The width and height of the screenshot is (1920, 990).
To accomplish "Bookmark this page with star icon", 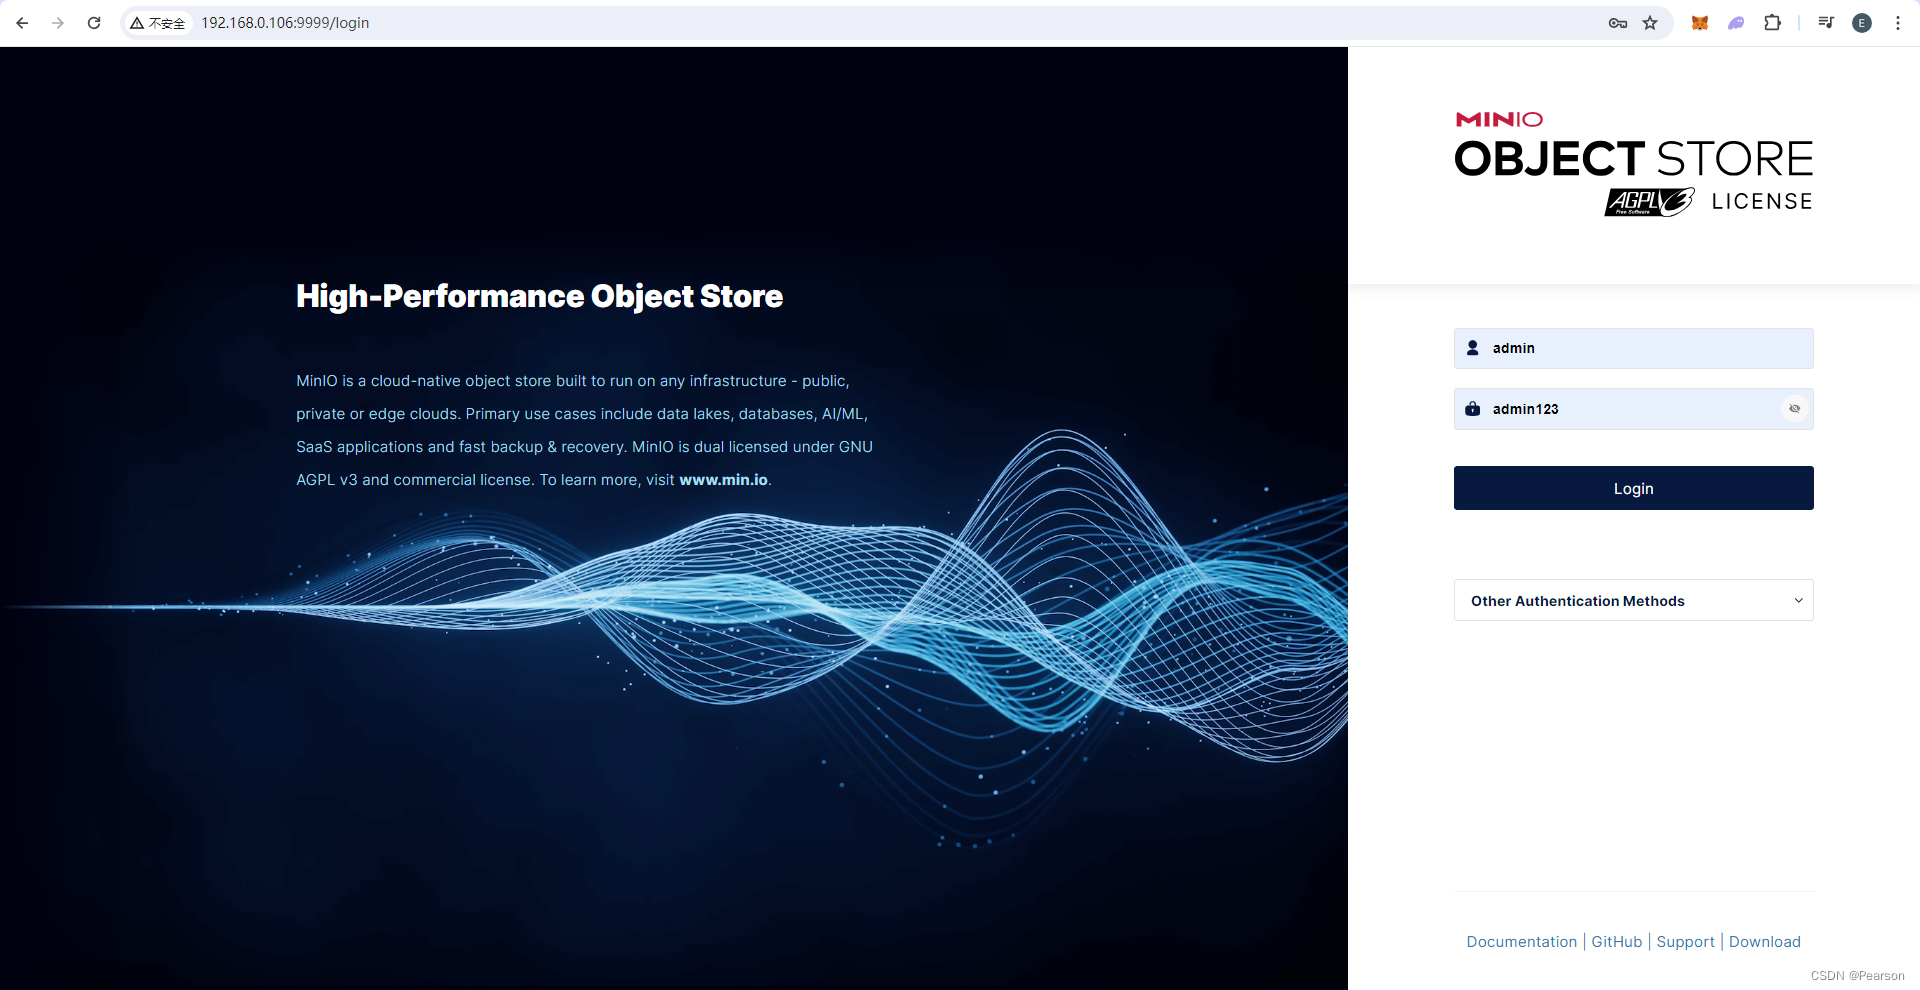I will pyautogui.click(x=1650, y=23).
